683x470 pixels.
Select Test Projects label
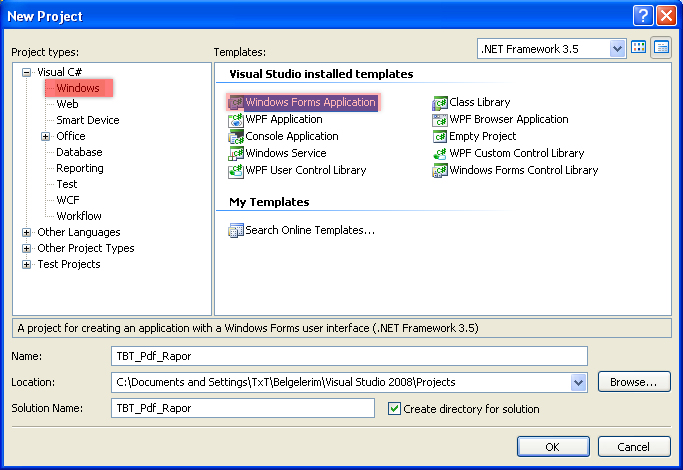(x=69, y=264)
